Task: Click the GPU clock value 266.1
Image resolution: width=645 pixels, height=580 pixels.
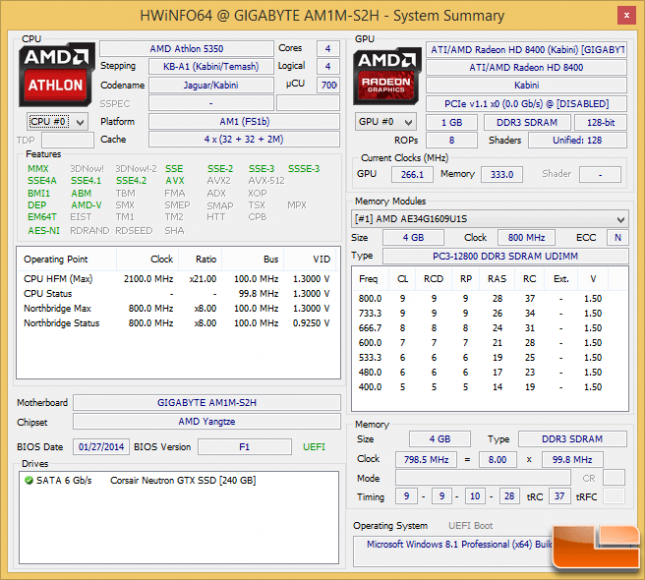Action: (x=412, y=174)
